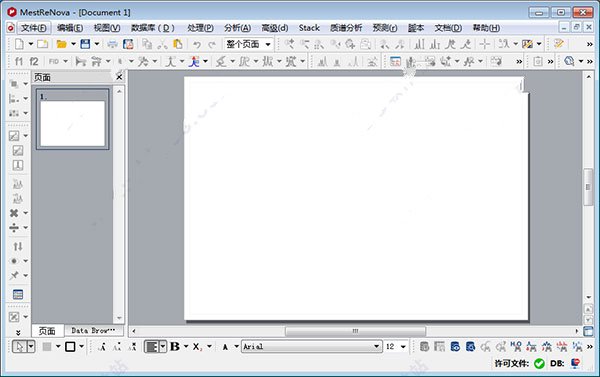Open the 分析(A) menu
Screen dimensions: 600x377
coord(238,28)
